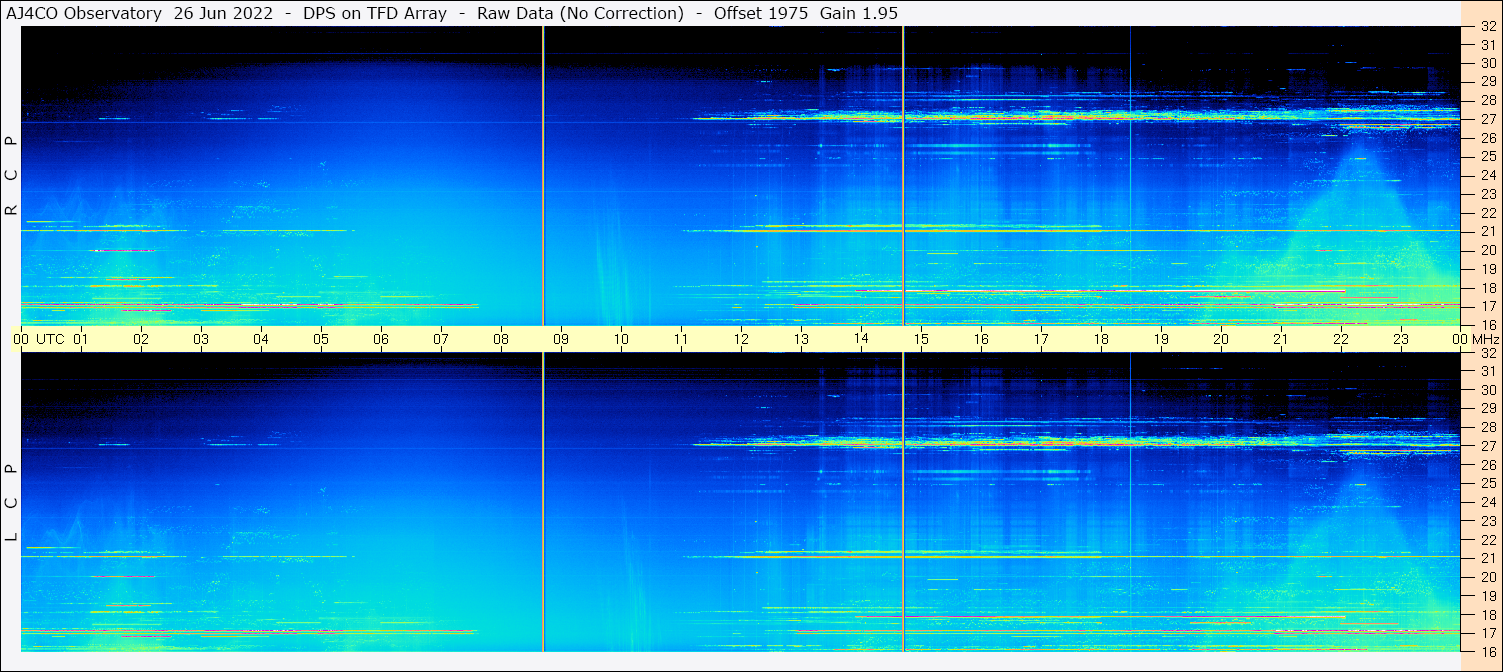Click the 11 hour mark on time axis

[x=681, y=339]
